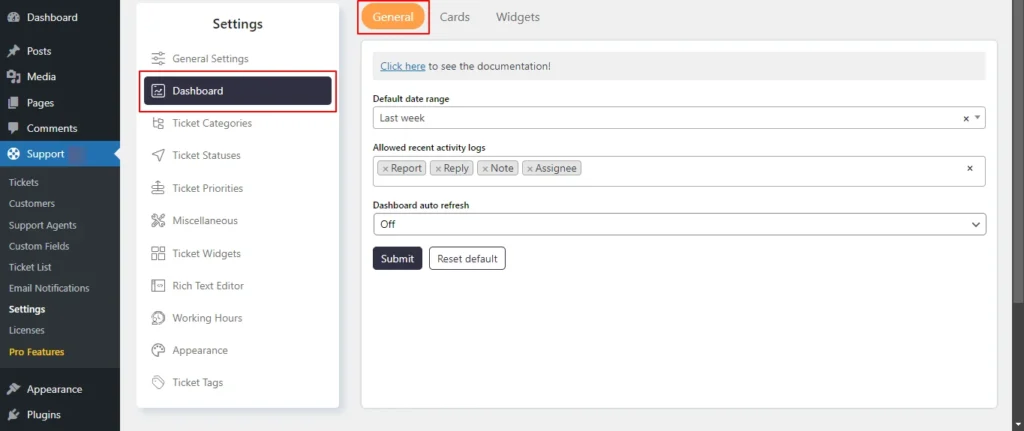Click the Ticket Statuses paper-plane icon
The width and height of the screenshot is (1024, 431).
point(158,155)
